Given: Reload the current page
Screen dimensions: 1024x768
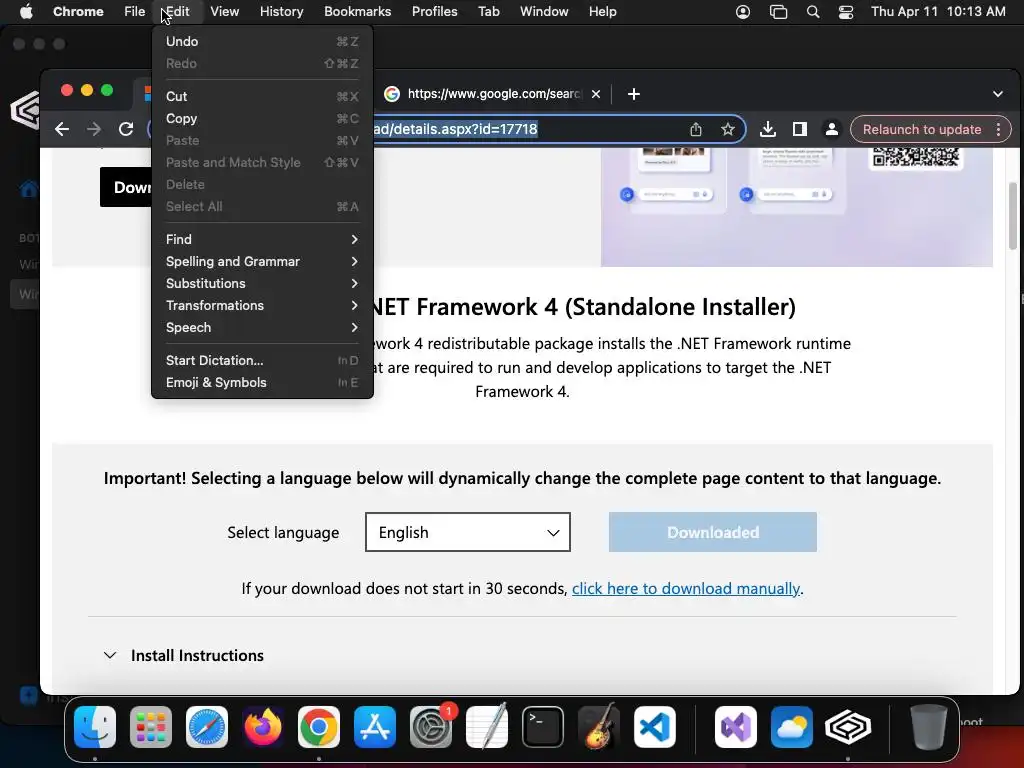Looking at the screenshot, I should (x=126, y=129).
